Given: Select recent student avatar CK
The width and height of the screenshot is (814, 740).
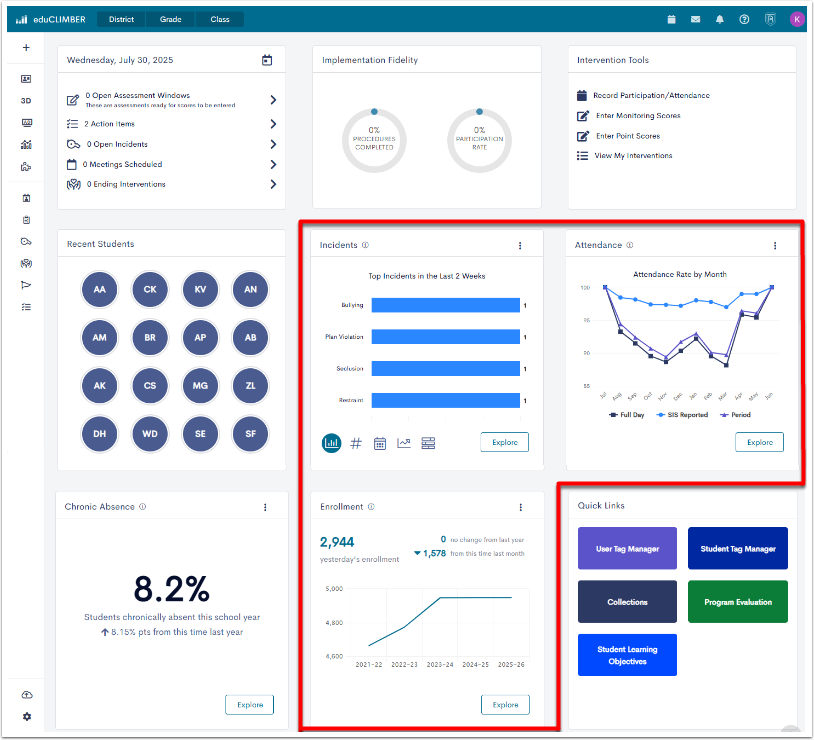Looking at the screenshot, I should pos(150,289).
